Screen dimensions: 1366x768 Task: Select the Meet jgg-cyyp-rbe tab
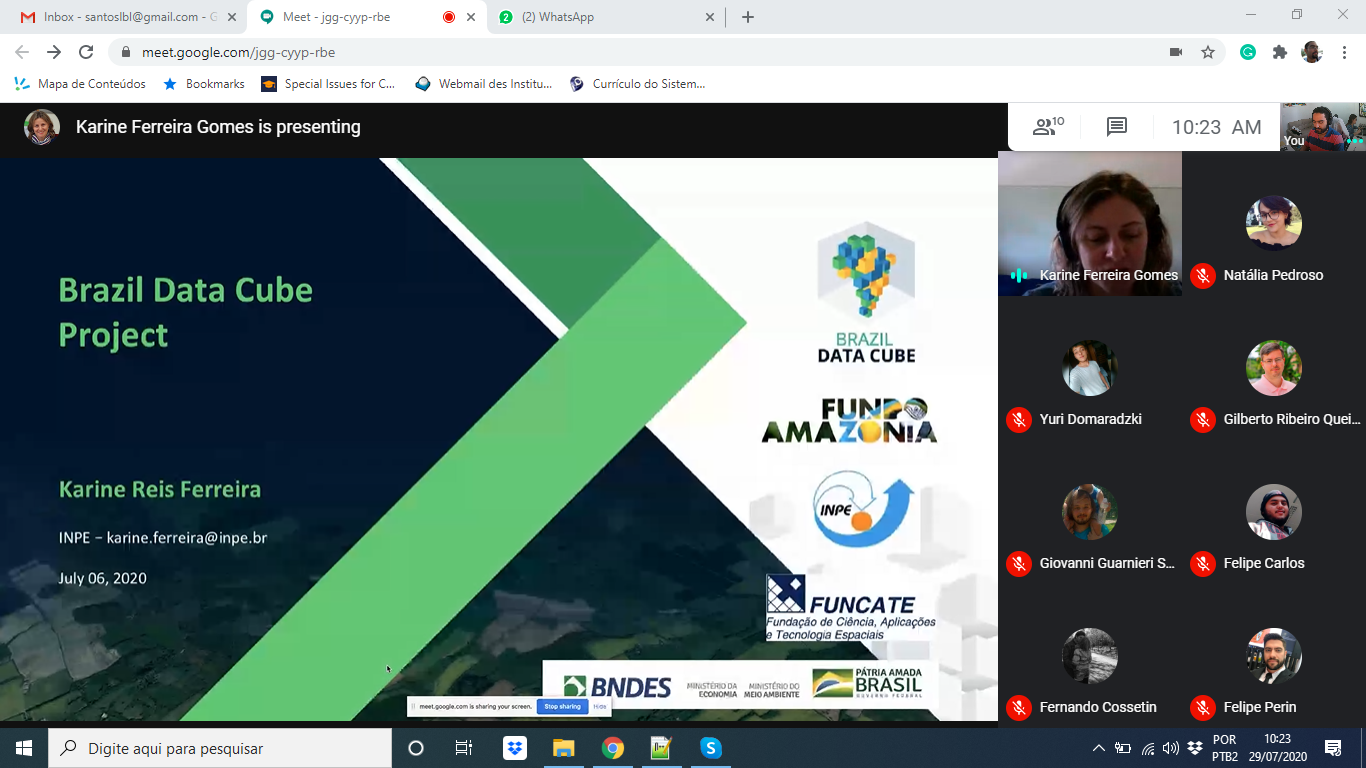pyautogui.click(x=366, y=17)
